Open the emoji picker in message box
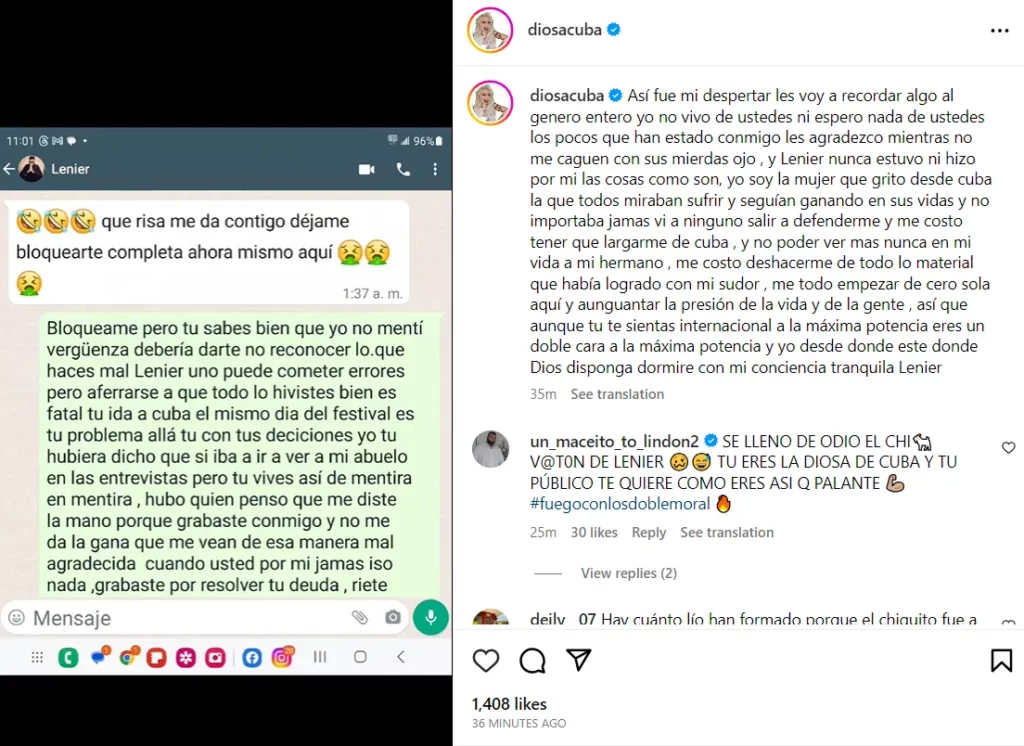This screenshot has height=746, width=1024. click(x=16, y=617)
